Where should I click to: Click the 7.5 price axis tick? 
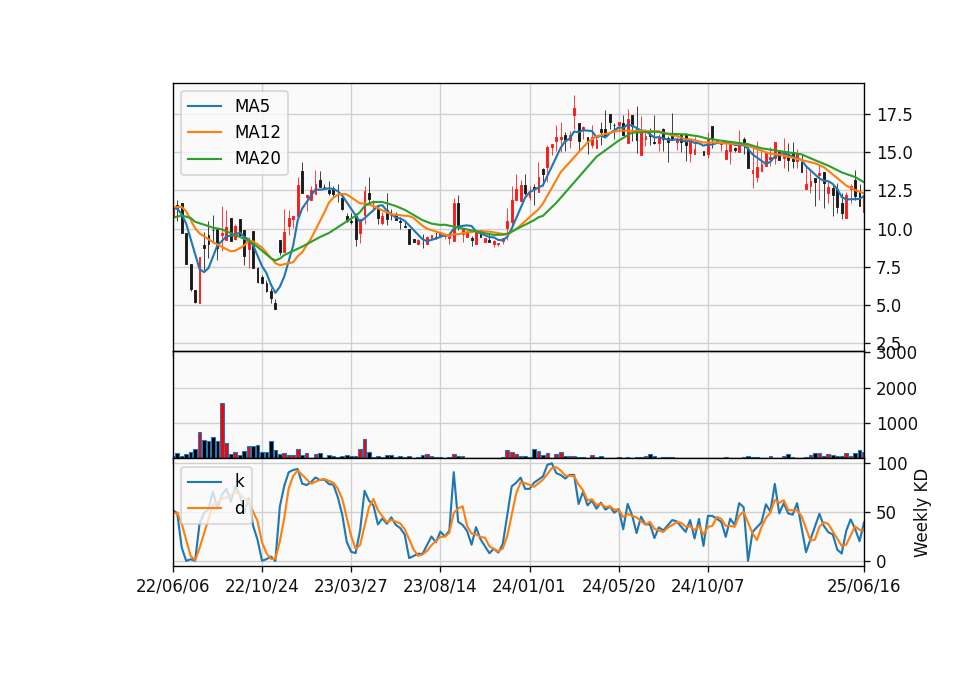tap(890, 268)
